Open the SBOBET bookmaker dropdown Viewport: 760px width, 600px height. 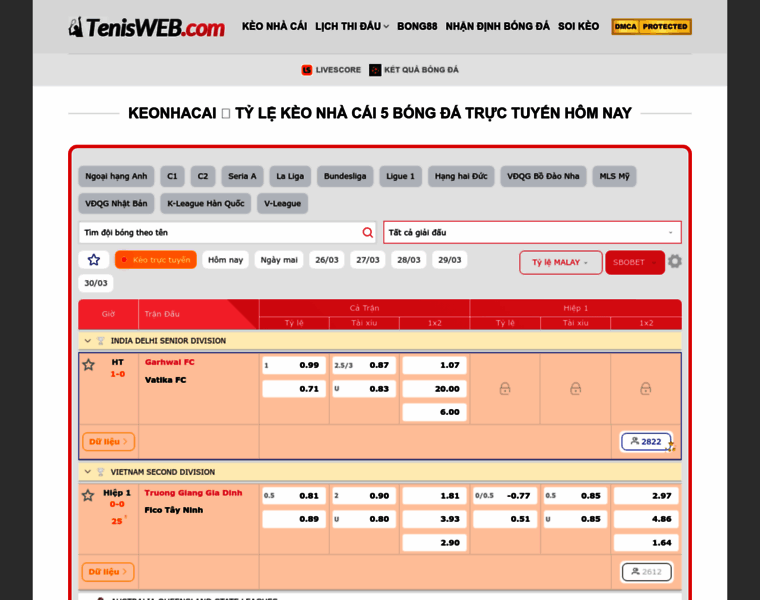pos(635,262)
